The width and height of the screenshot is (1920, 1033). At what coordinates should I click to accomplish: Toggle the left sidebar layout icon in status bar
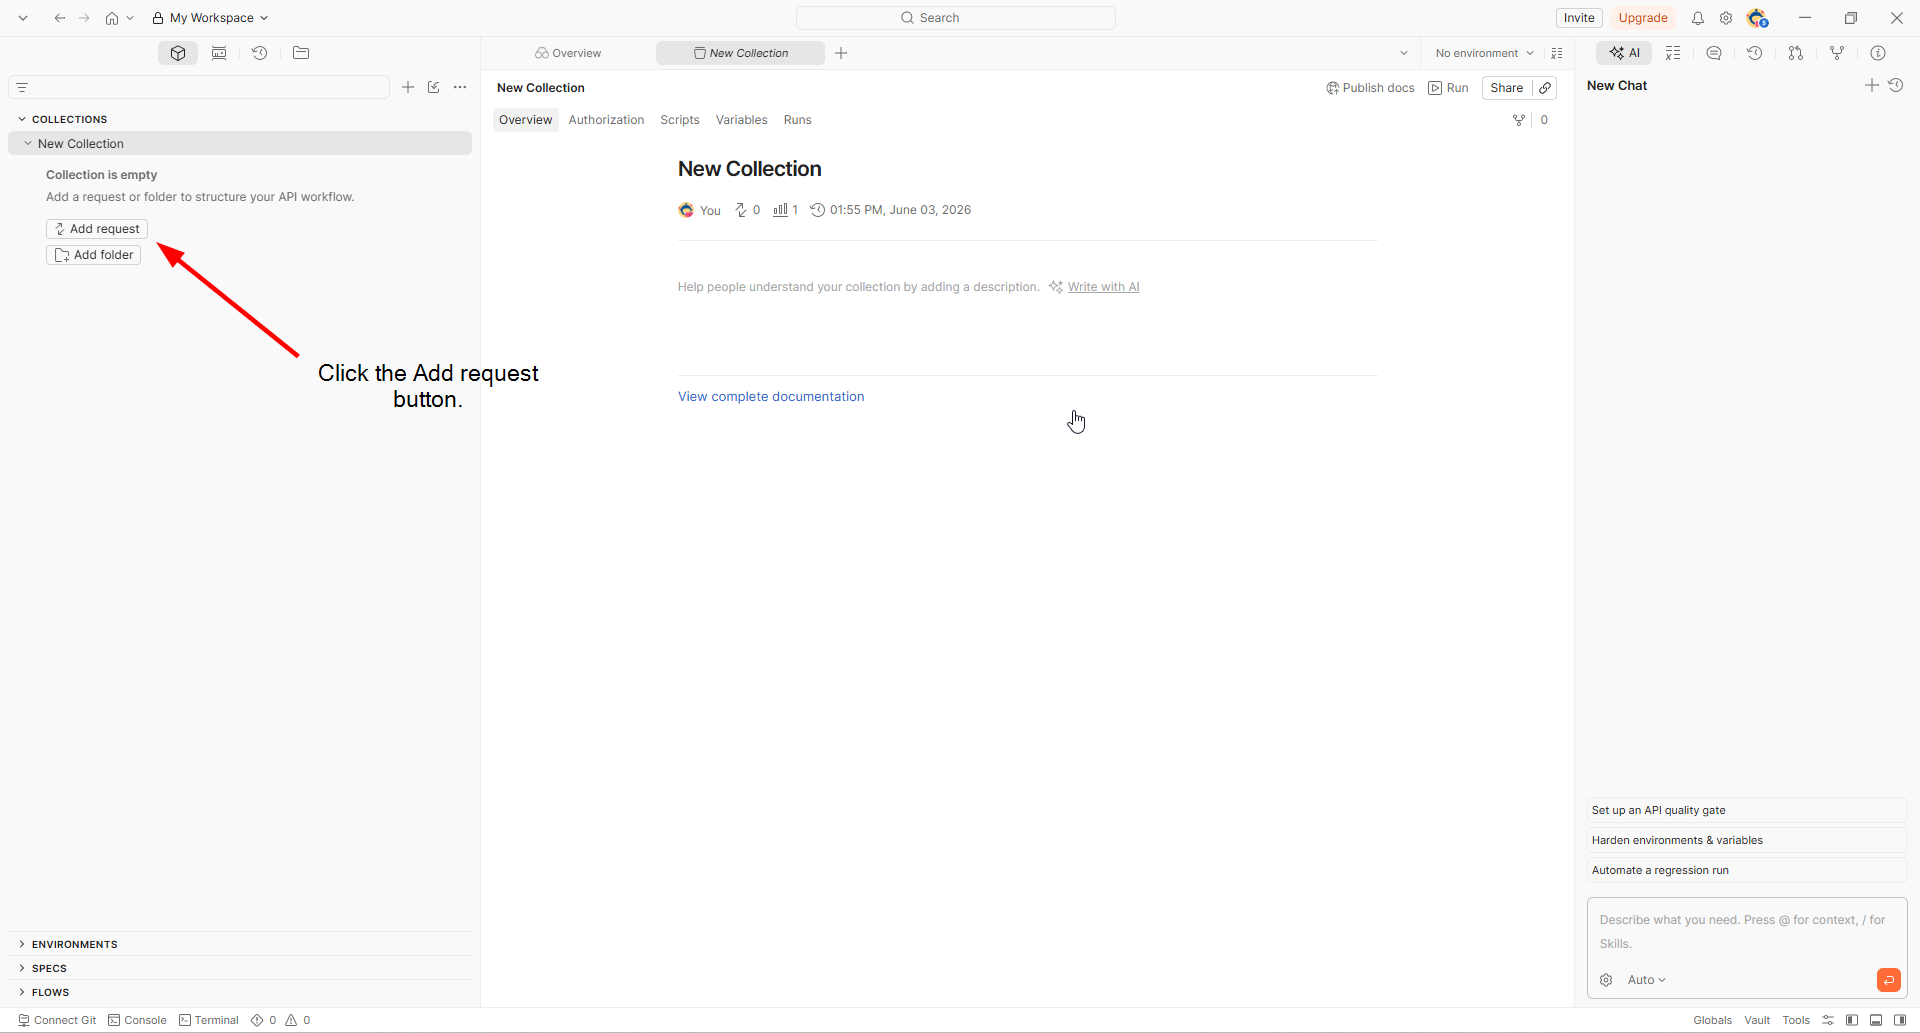(x=1852, y=1020)
